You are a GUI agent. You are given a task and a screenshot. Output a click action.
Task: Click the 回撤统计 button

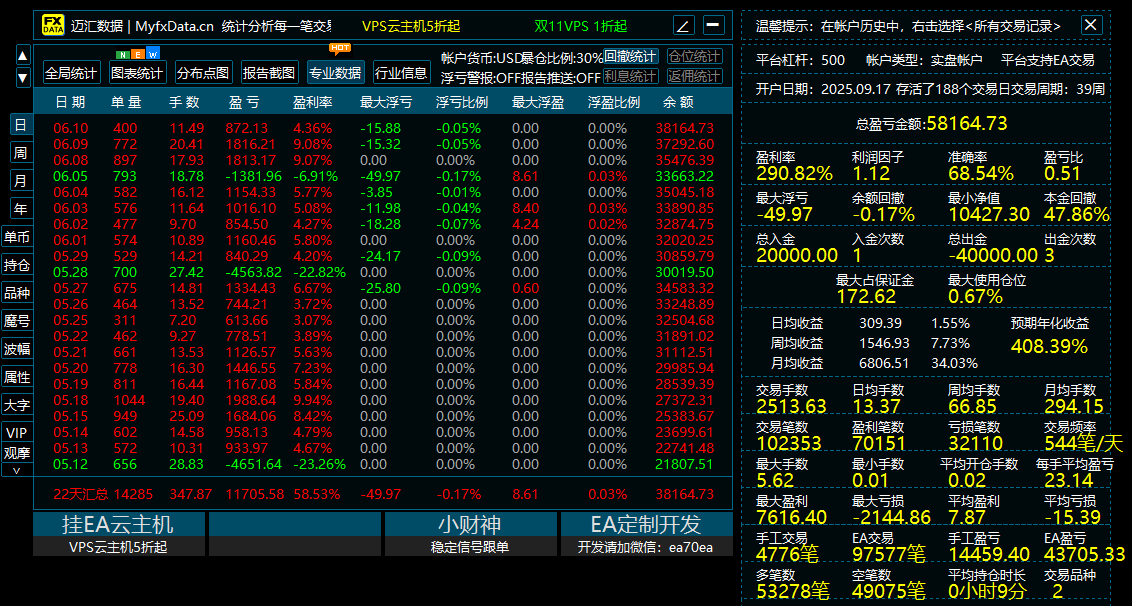click(x=630, y=56)
